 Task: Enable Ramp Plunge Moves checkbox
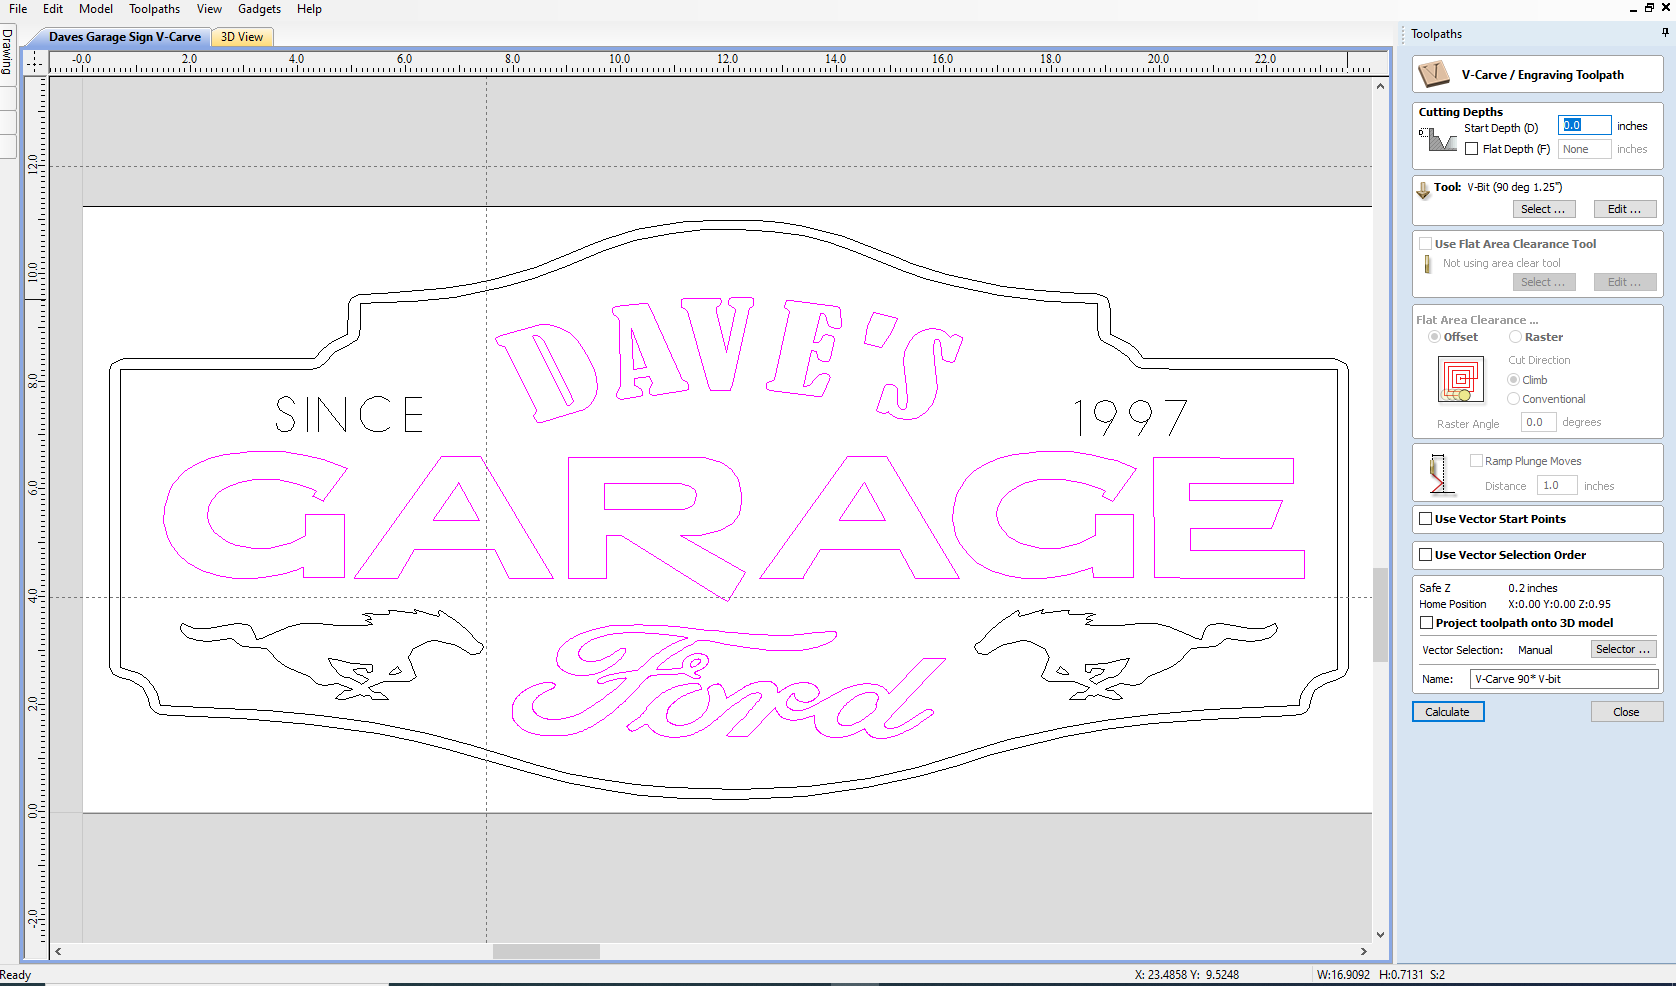pyautogui.click(x=1476, y=461)
